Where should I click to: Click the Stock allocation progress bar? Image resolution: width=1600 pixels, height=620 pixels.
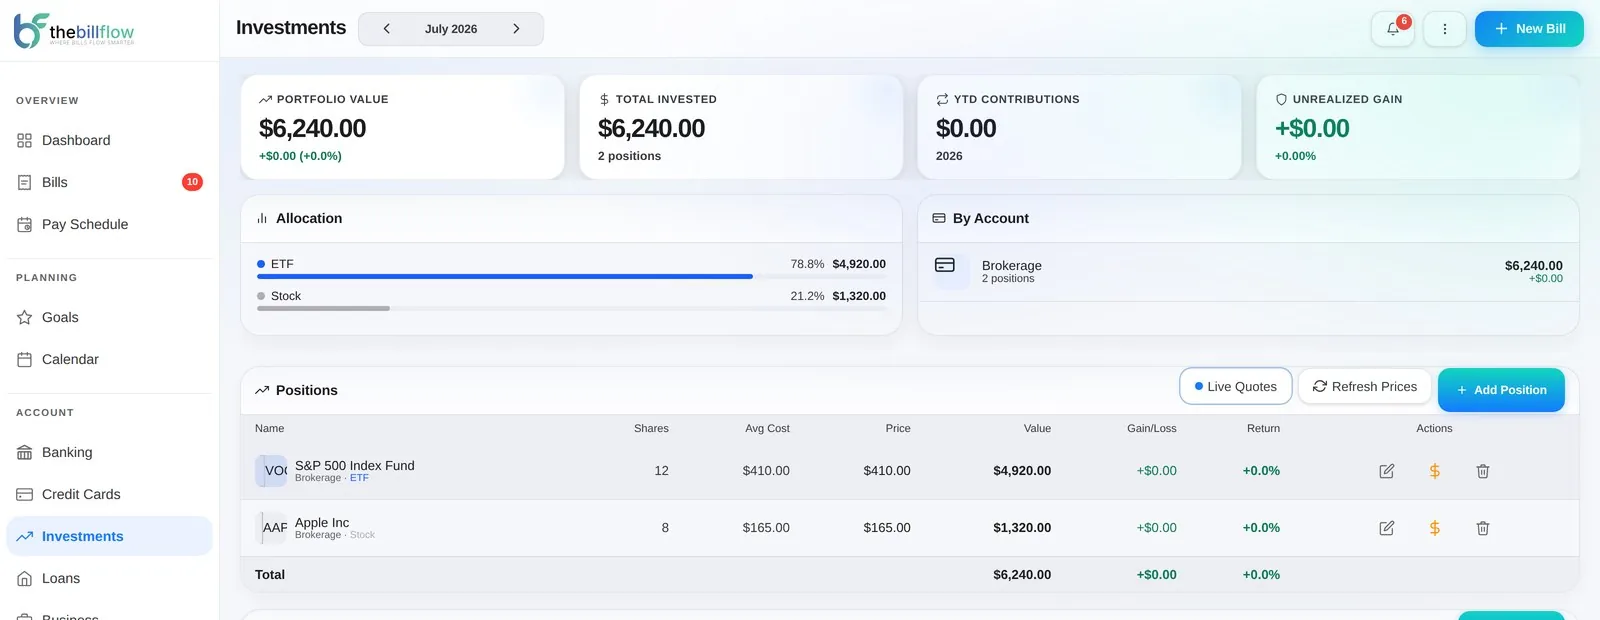571,309
